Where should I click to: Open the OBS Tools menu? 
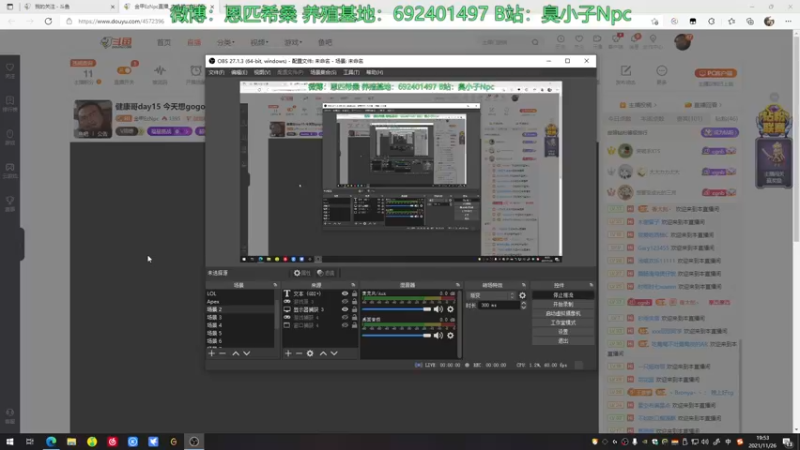pyautogui.click(x=351, y=72)
